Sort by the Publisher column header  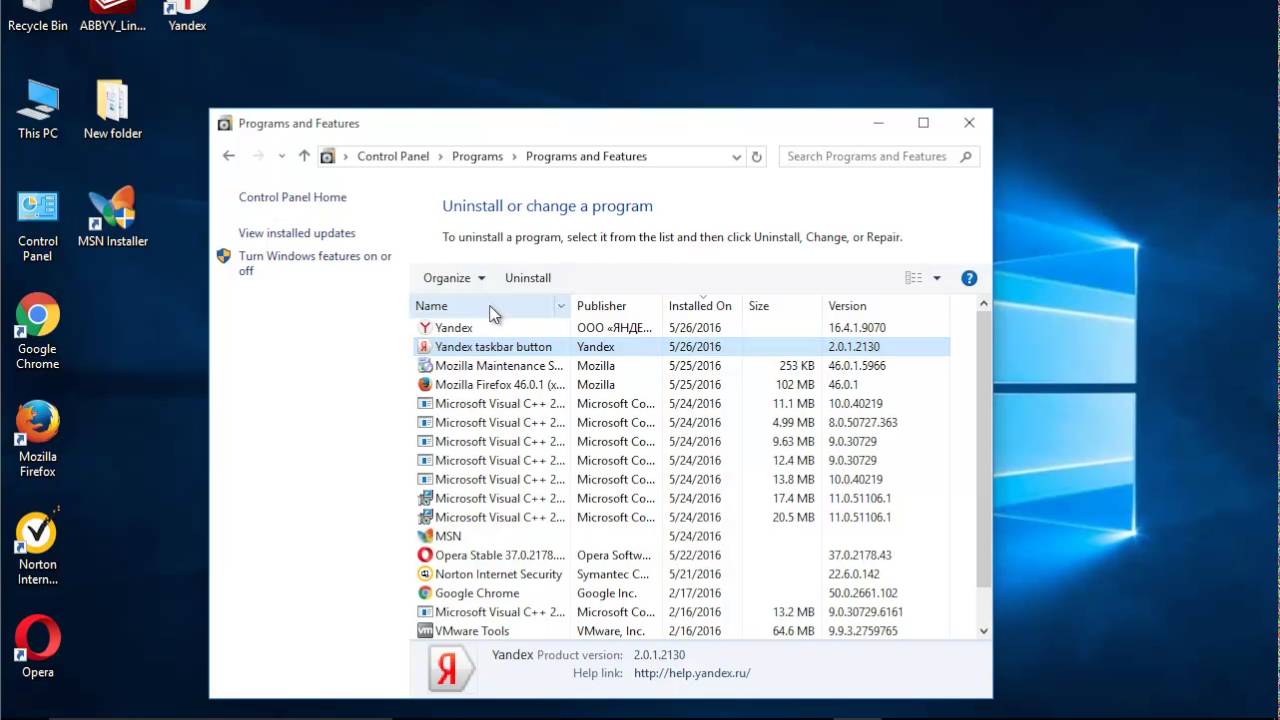click(615, 306)
